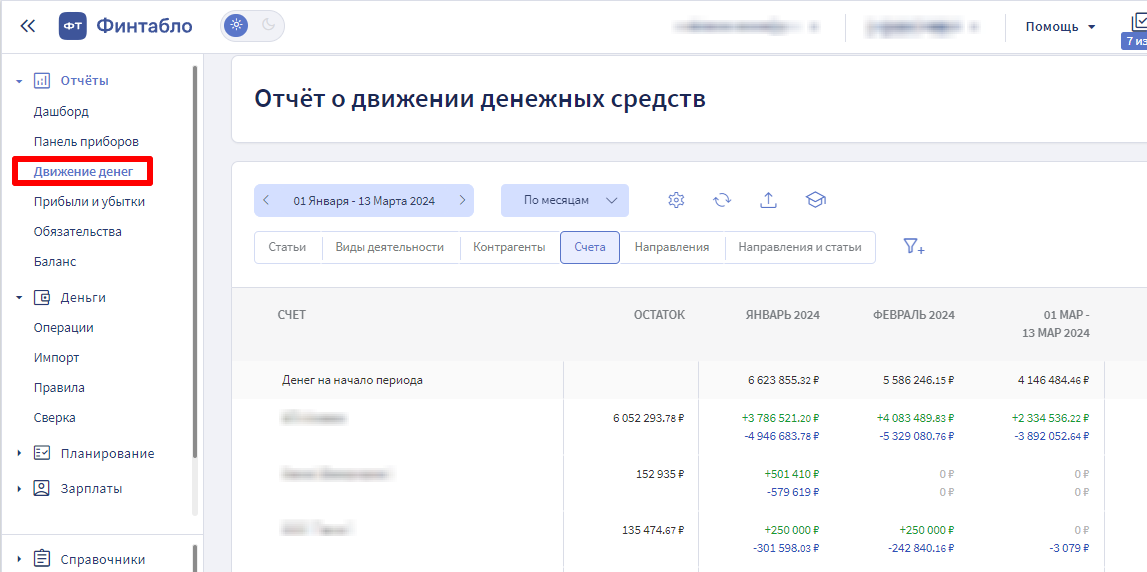Expand the Планирование section arrow
The image size is (1147, 572).
pos(19,454)
